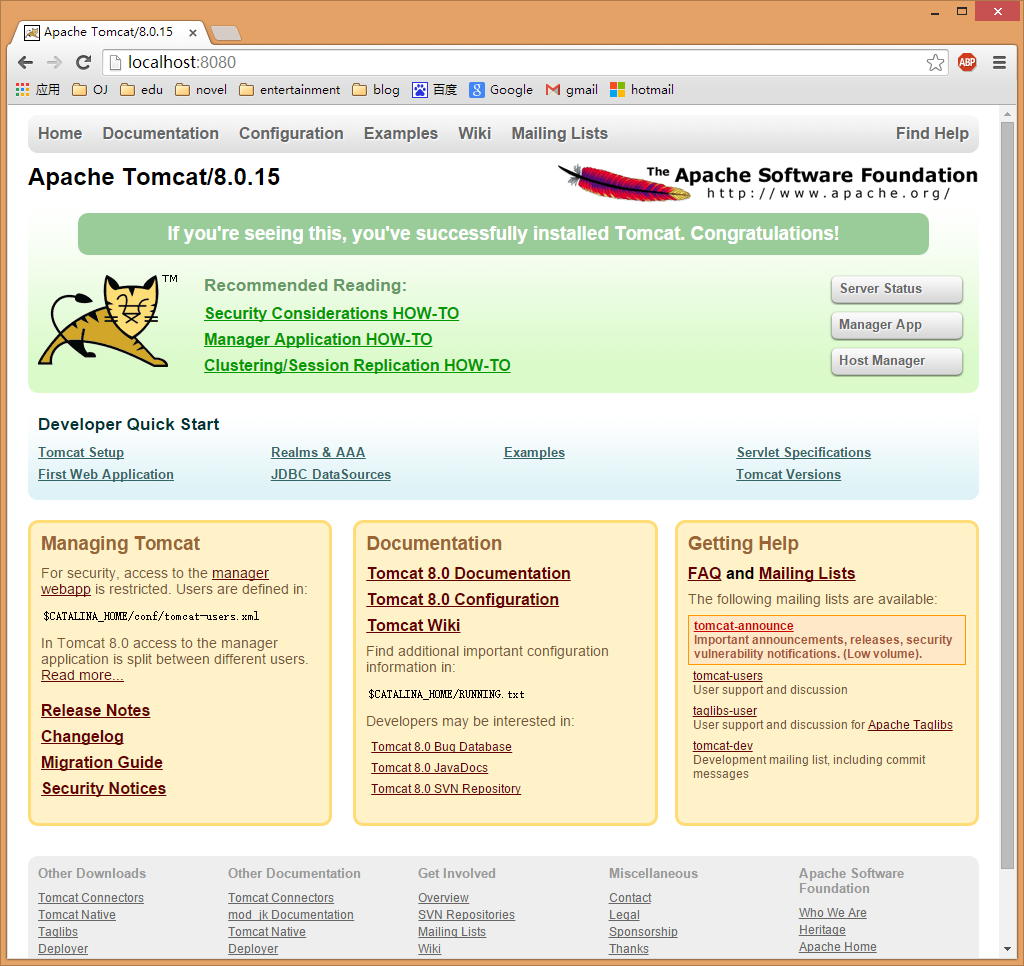Open the Adblock Plus extension icon
This screenshot has height=966, width=1024.
pyautogui.click(x=967, y=63)
